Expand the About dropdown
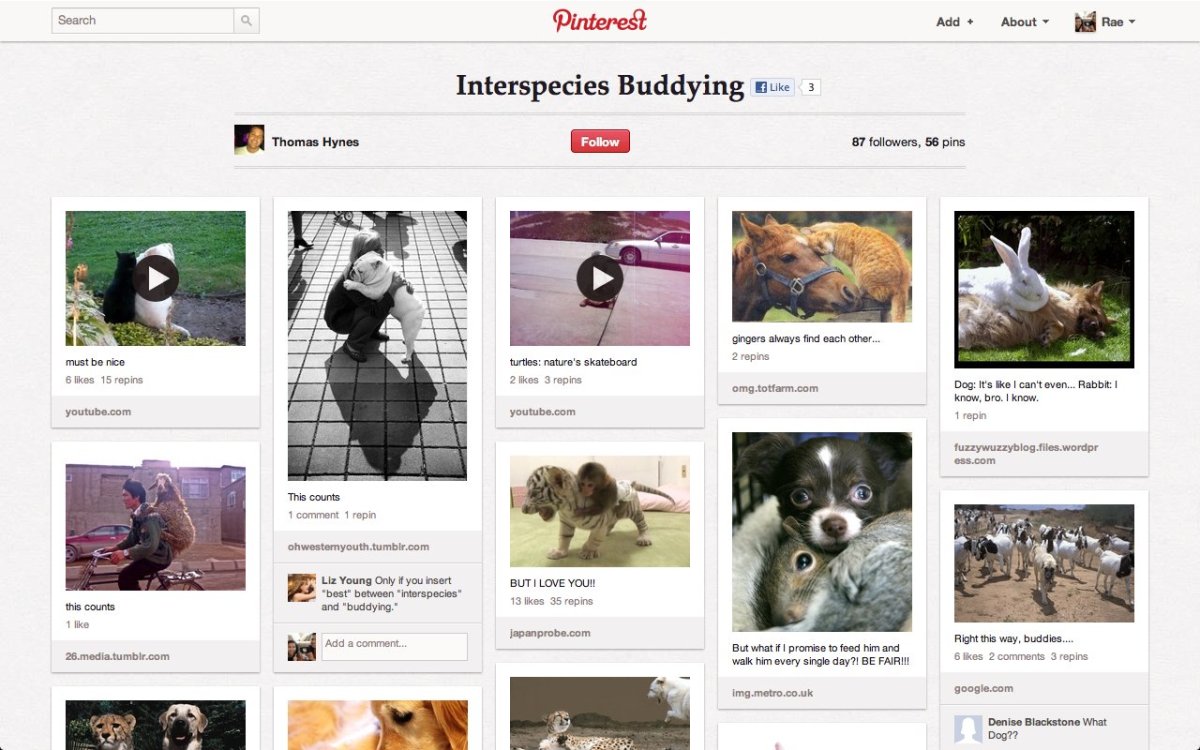 [1024, 22]
